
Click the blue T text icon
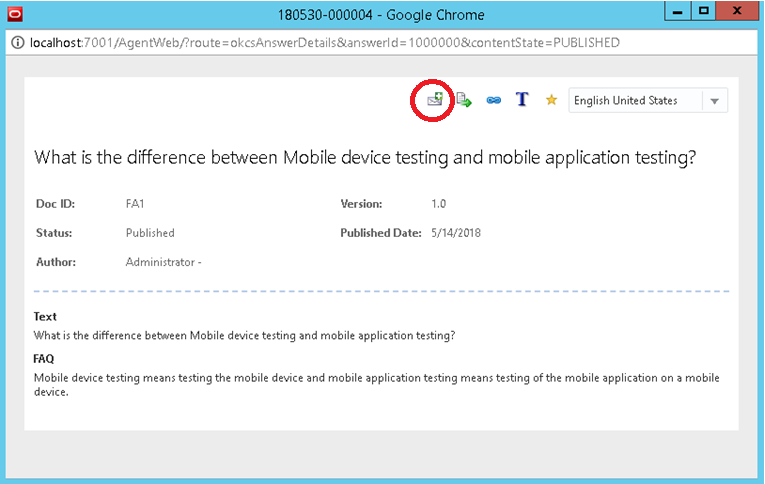(522, 100)
